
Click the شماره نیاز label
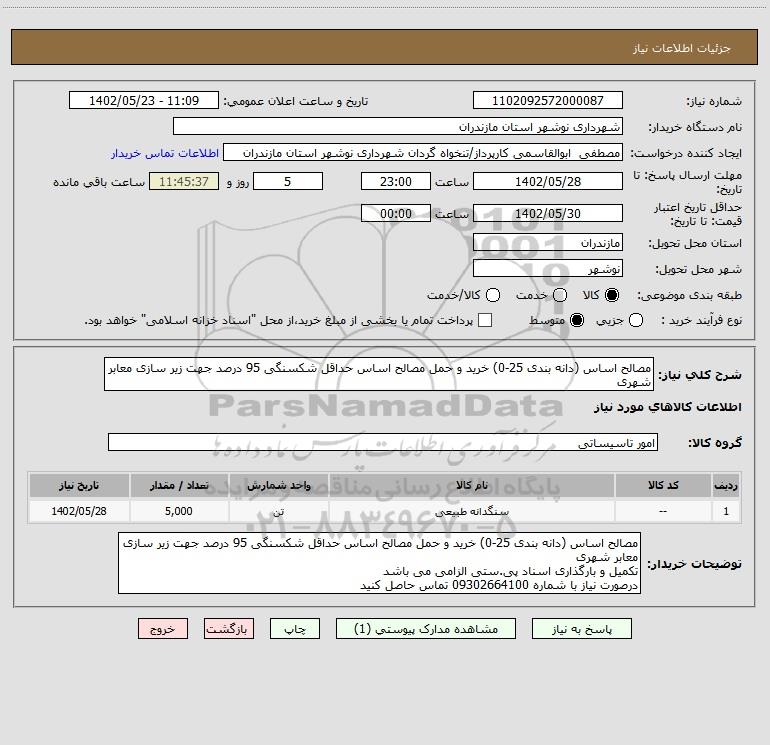coord(714,101)
